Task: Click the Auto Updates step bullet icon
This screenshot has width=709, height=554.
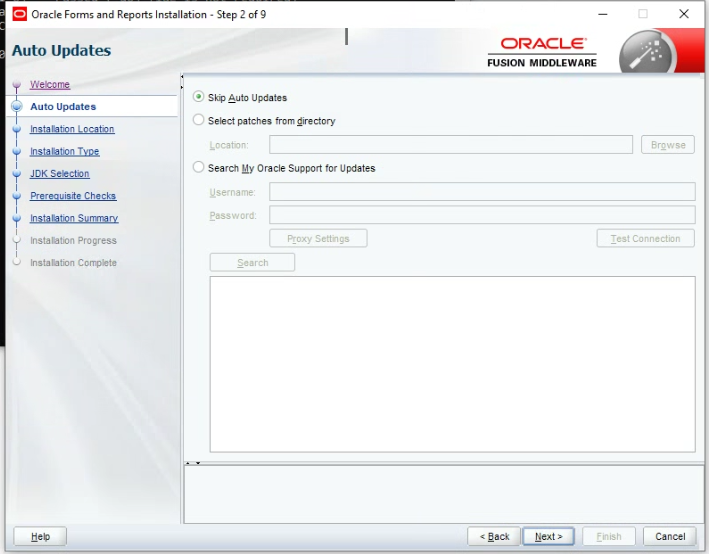Action: pos(17,106)
